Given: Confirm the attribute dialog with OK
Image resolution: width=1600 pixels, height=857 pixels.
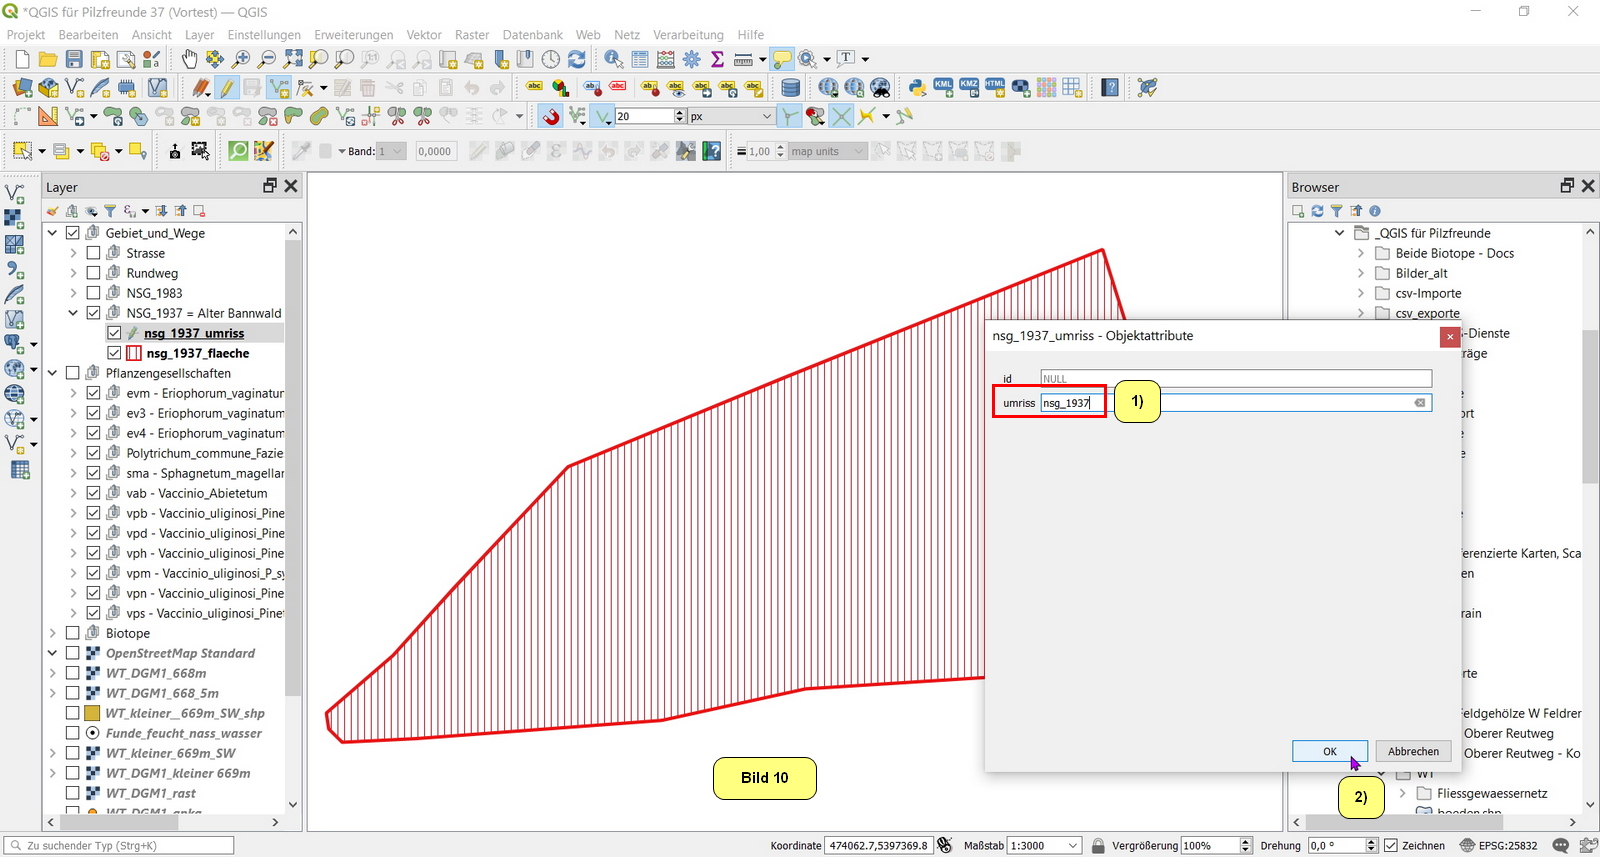Looking at the screenshot, I should [1329, 752].
